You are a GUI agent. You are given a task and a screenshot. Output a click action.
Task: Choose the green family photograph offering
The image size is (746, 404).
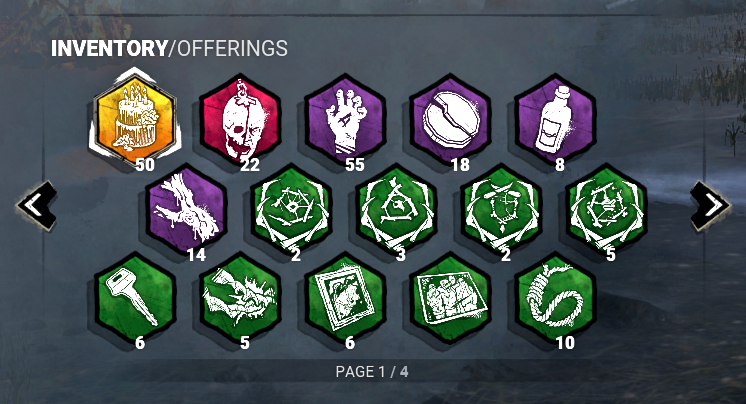coord(450,297)
